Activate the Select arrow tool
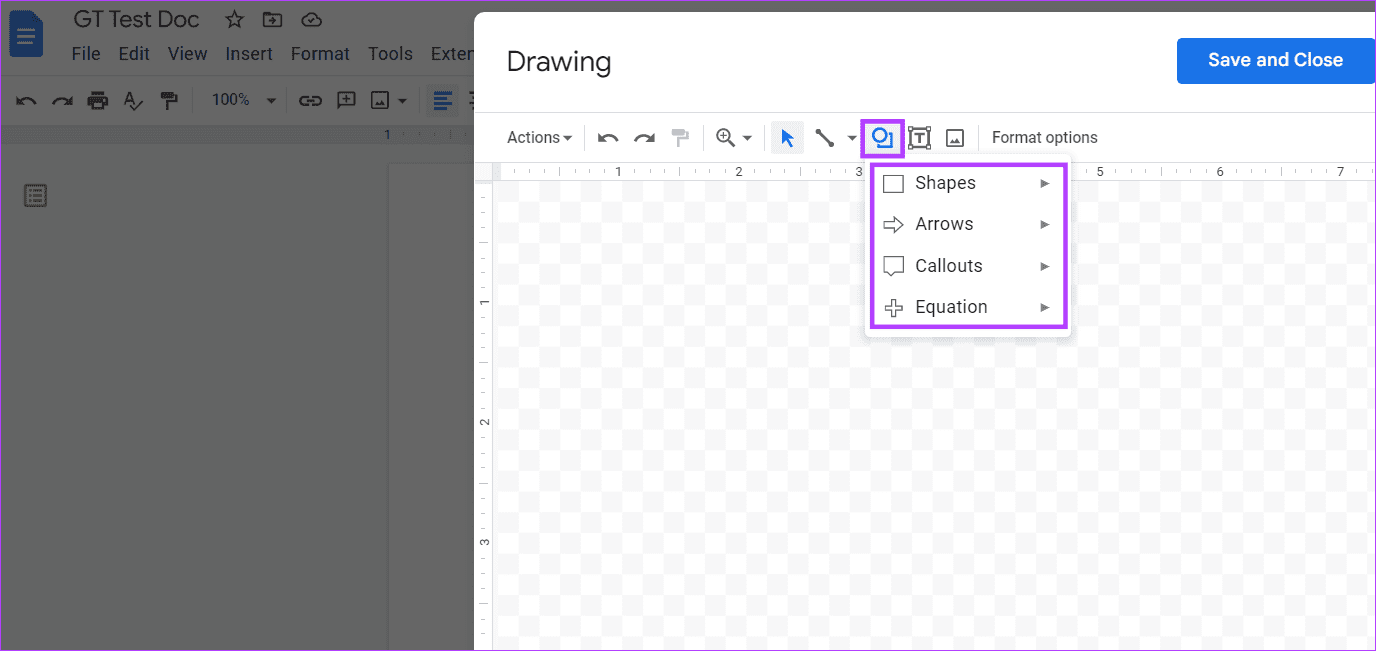The height and width of the screenshot is (651, 1376). [786, 137]
